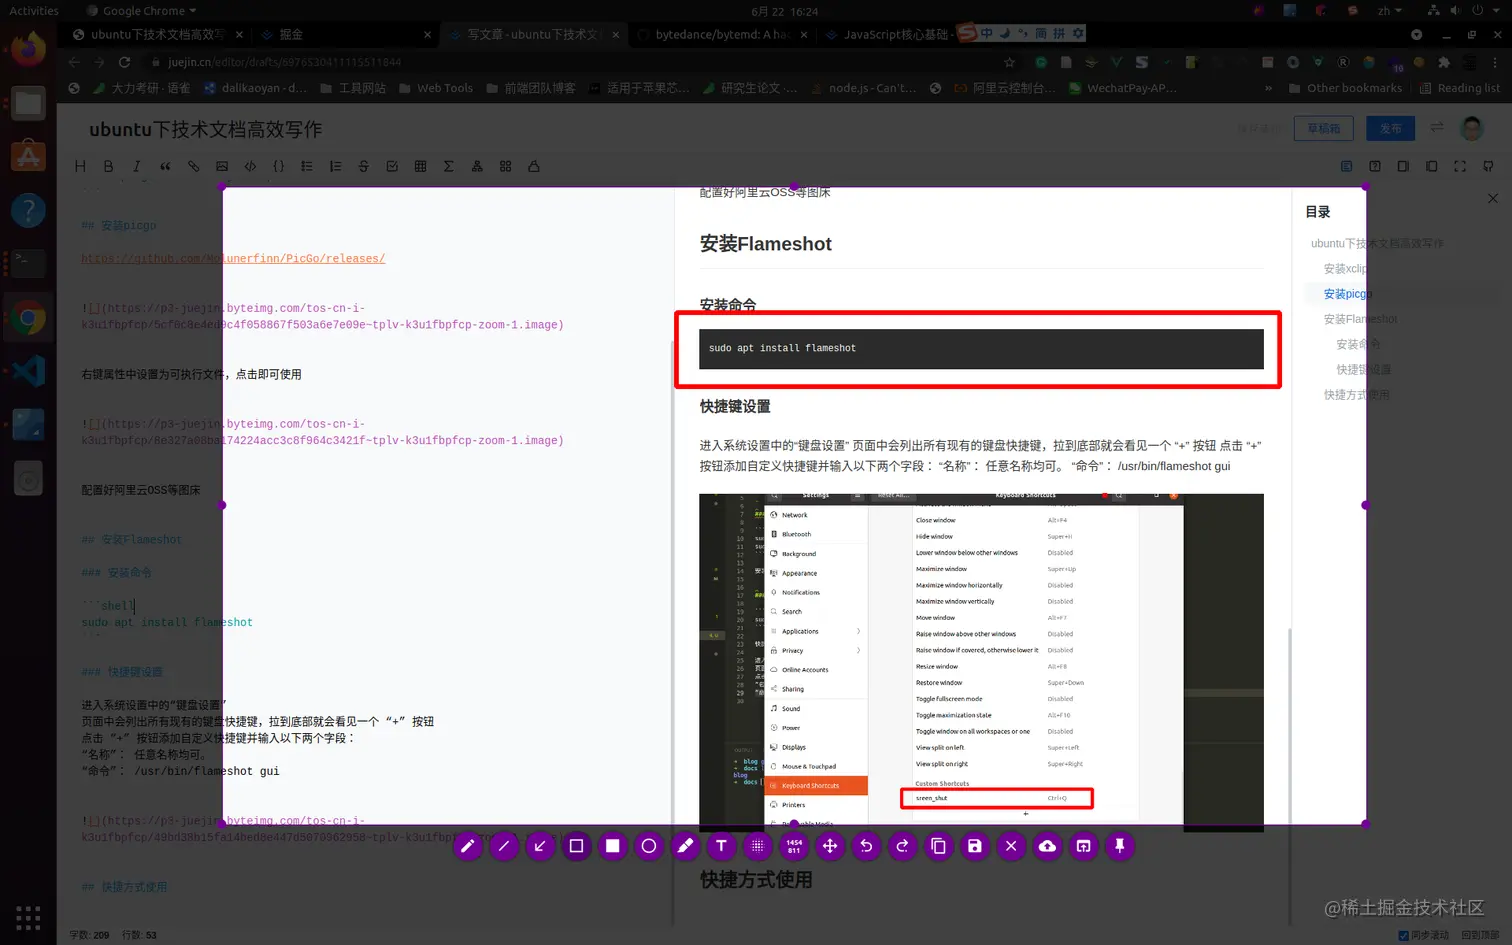Switch to write-only editor view
The image size is (1512, 945).
point(1403,166)
